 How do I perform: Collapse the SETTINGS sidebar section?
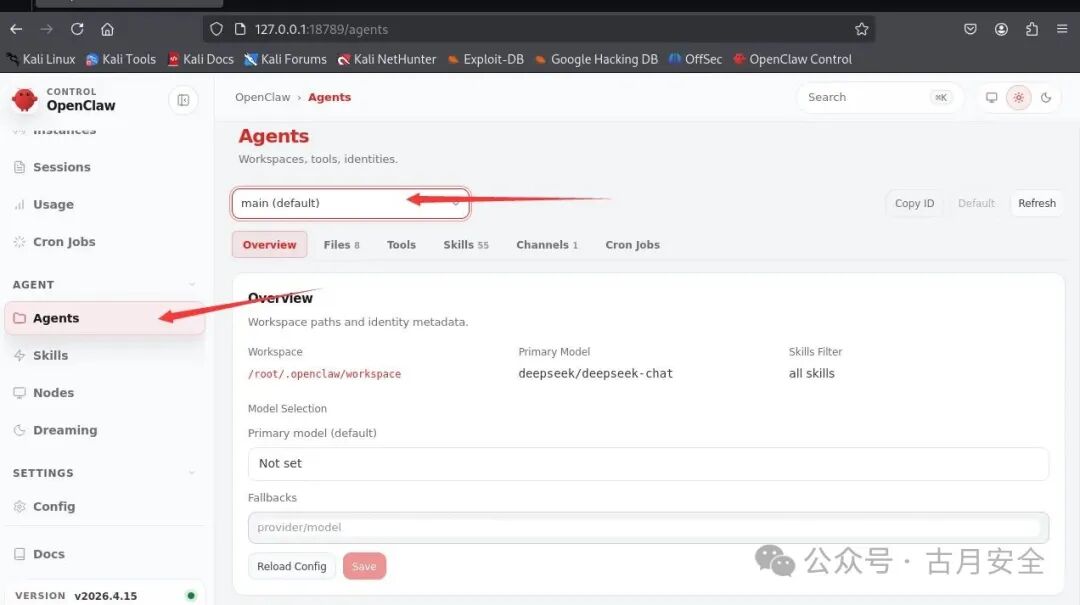coord(191,473)
